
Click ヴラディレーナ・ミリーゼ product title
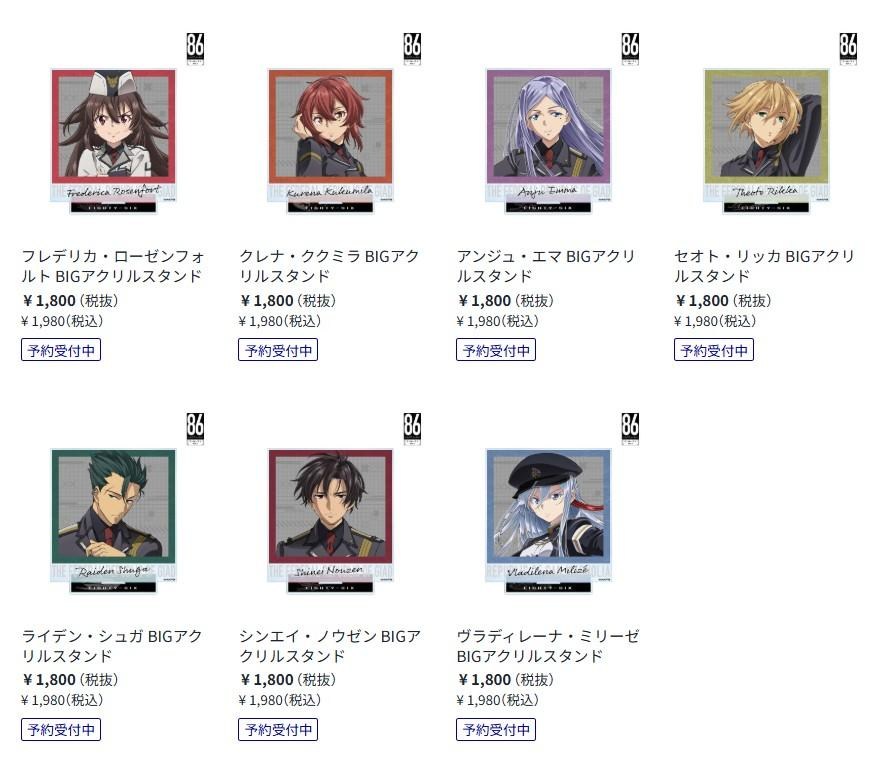pos(548,646)
